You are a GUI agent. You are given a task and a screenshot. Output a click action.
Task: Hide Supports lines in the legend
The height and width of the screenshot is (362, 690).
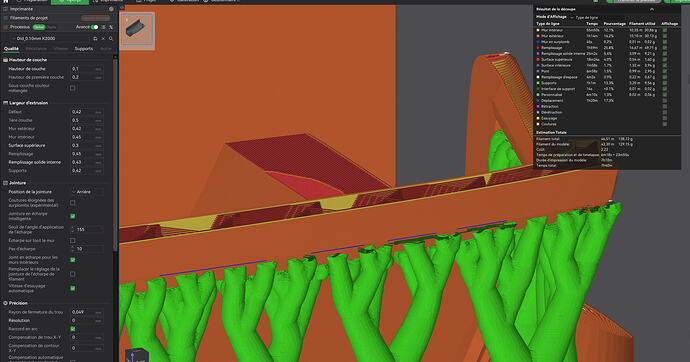click(x=664, y=83)
